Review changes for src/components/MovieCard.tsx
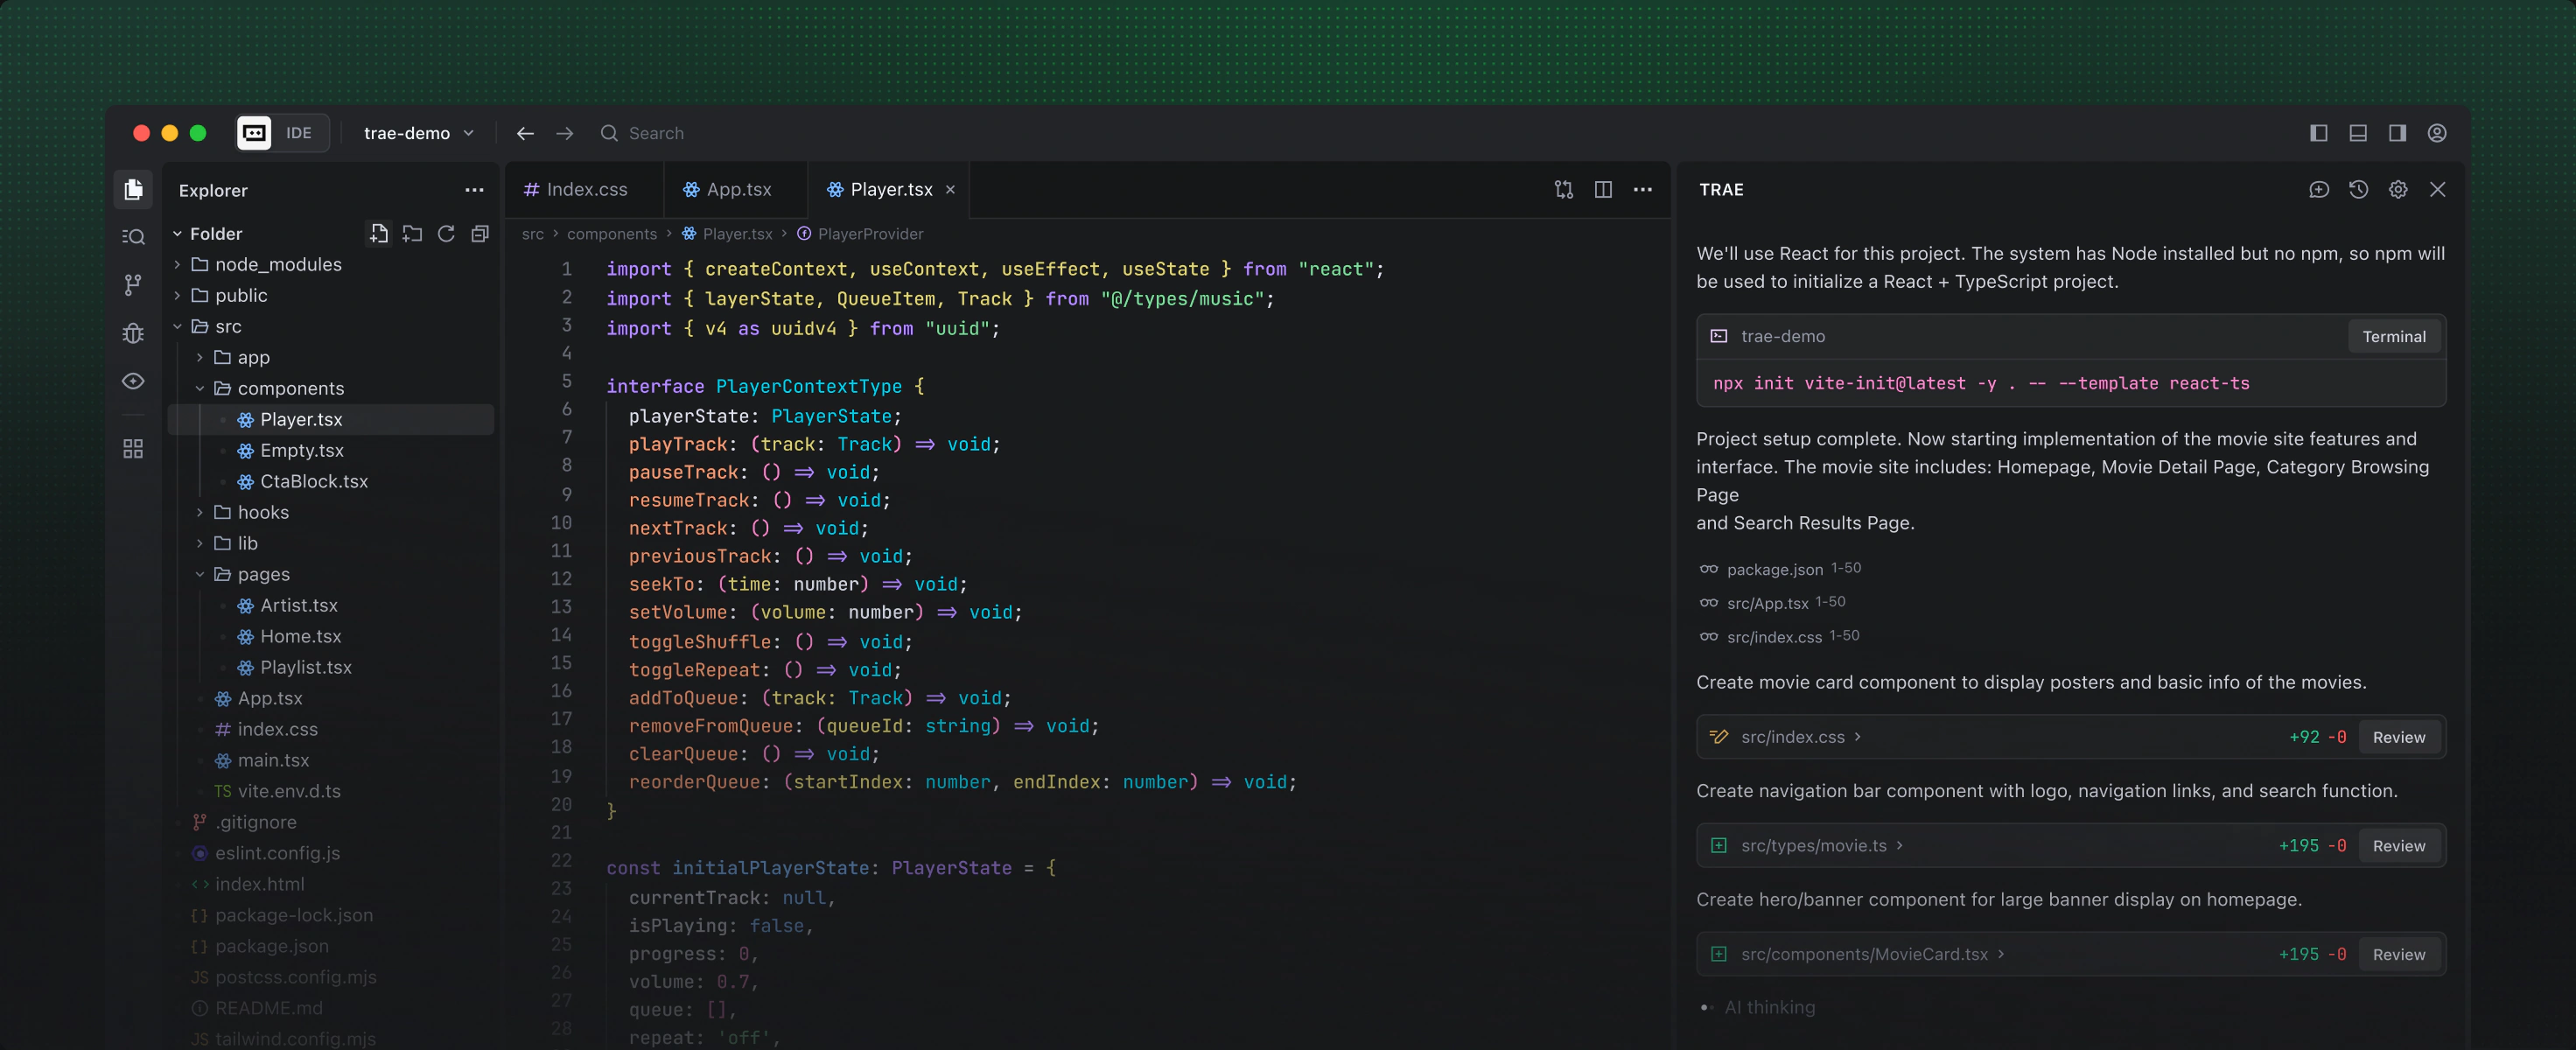 (2399, 955)
